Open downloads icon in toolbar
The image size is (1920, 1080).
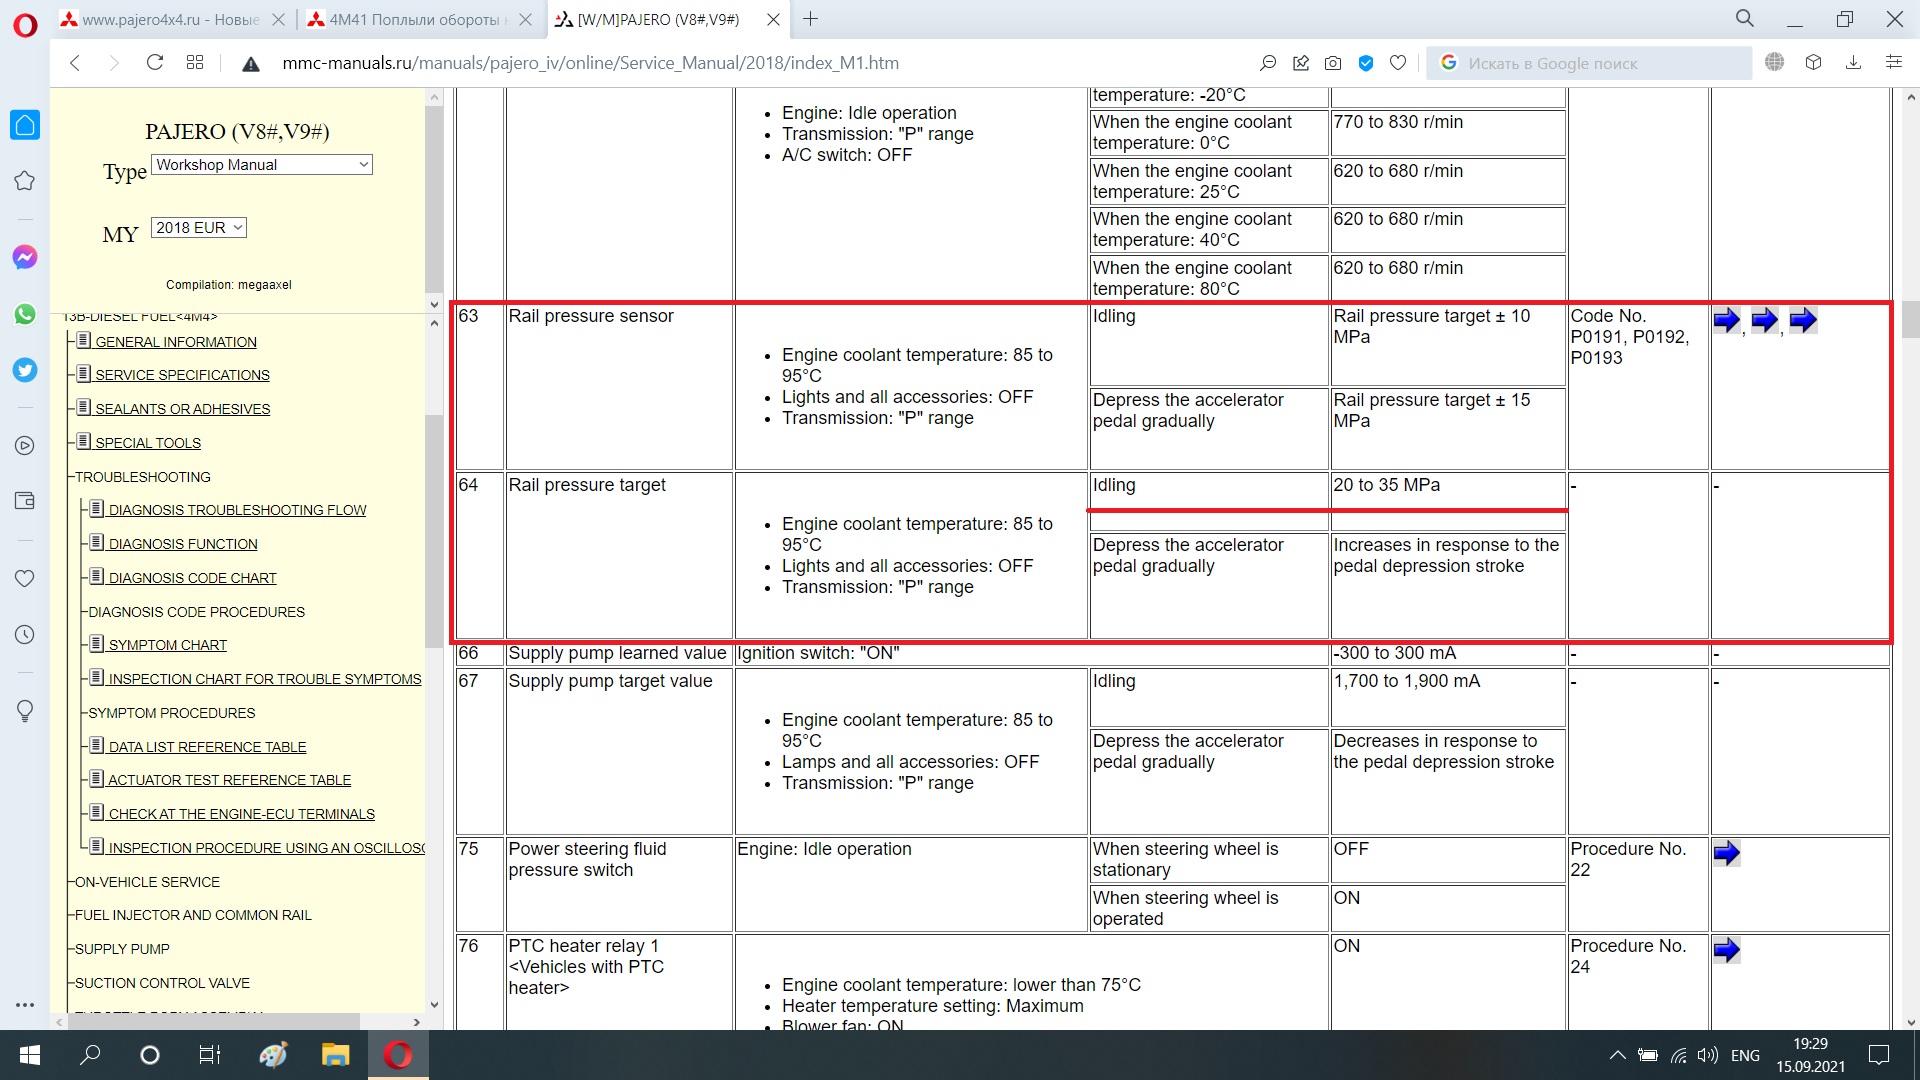click(x=1853, y=63)
